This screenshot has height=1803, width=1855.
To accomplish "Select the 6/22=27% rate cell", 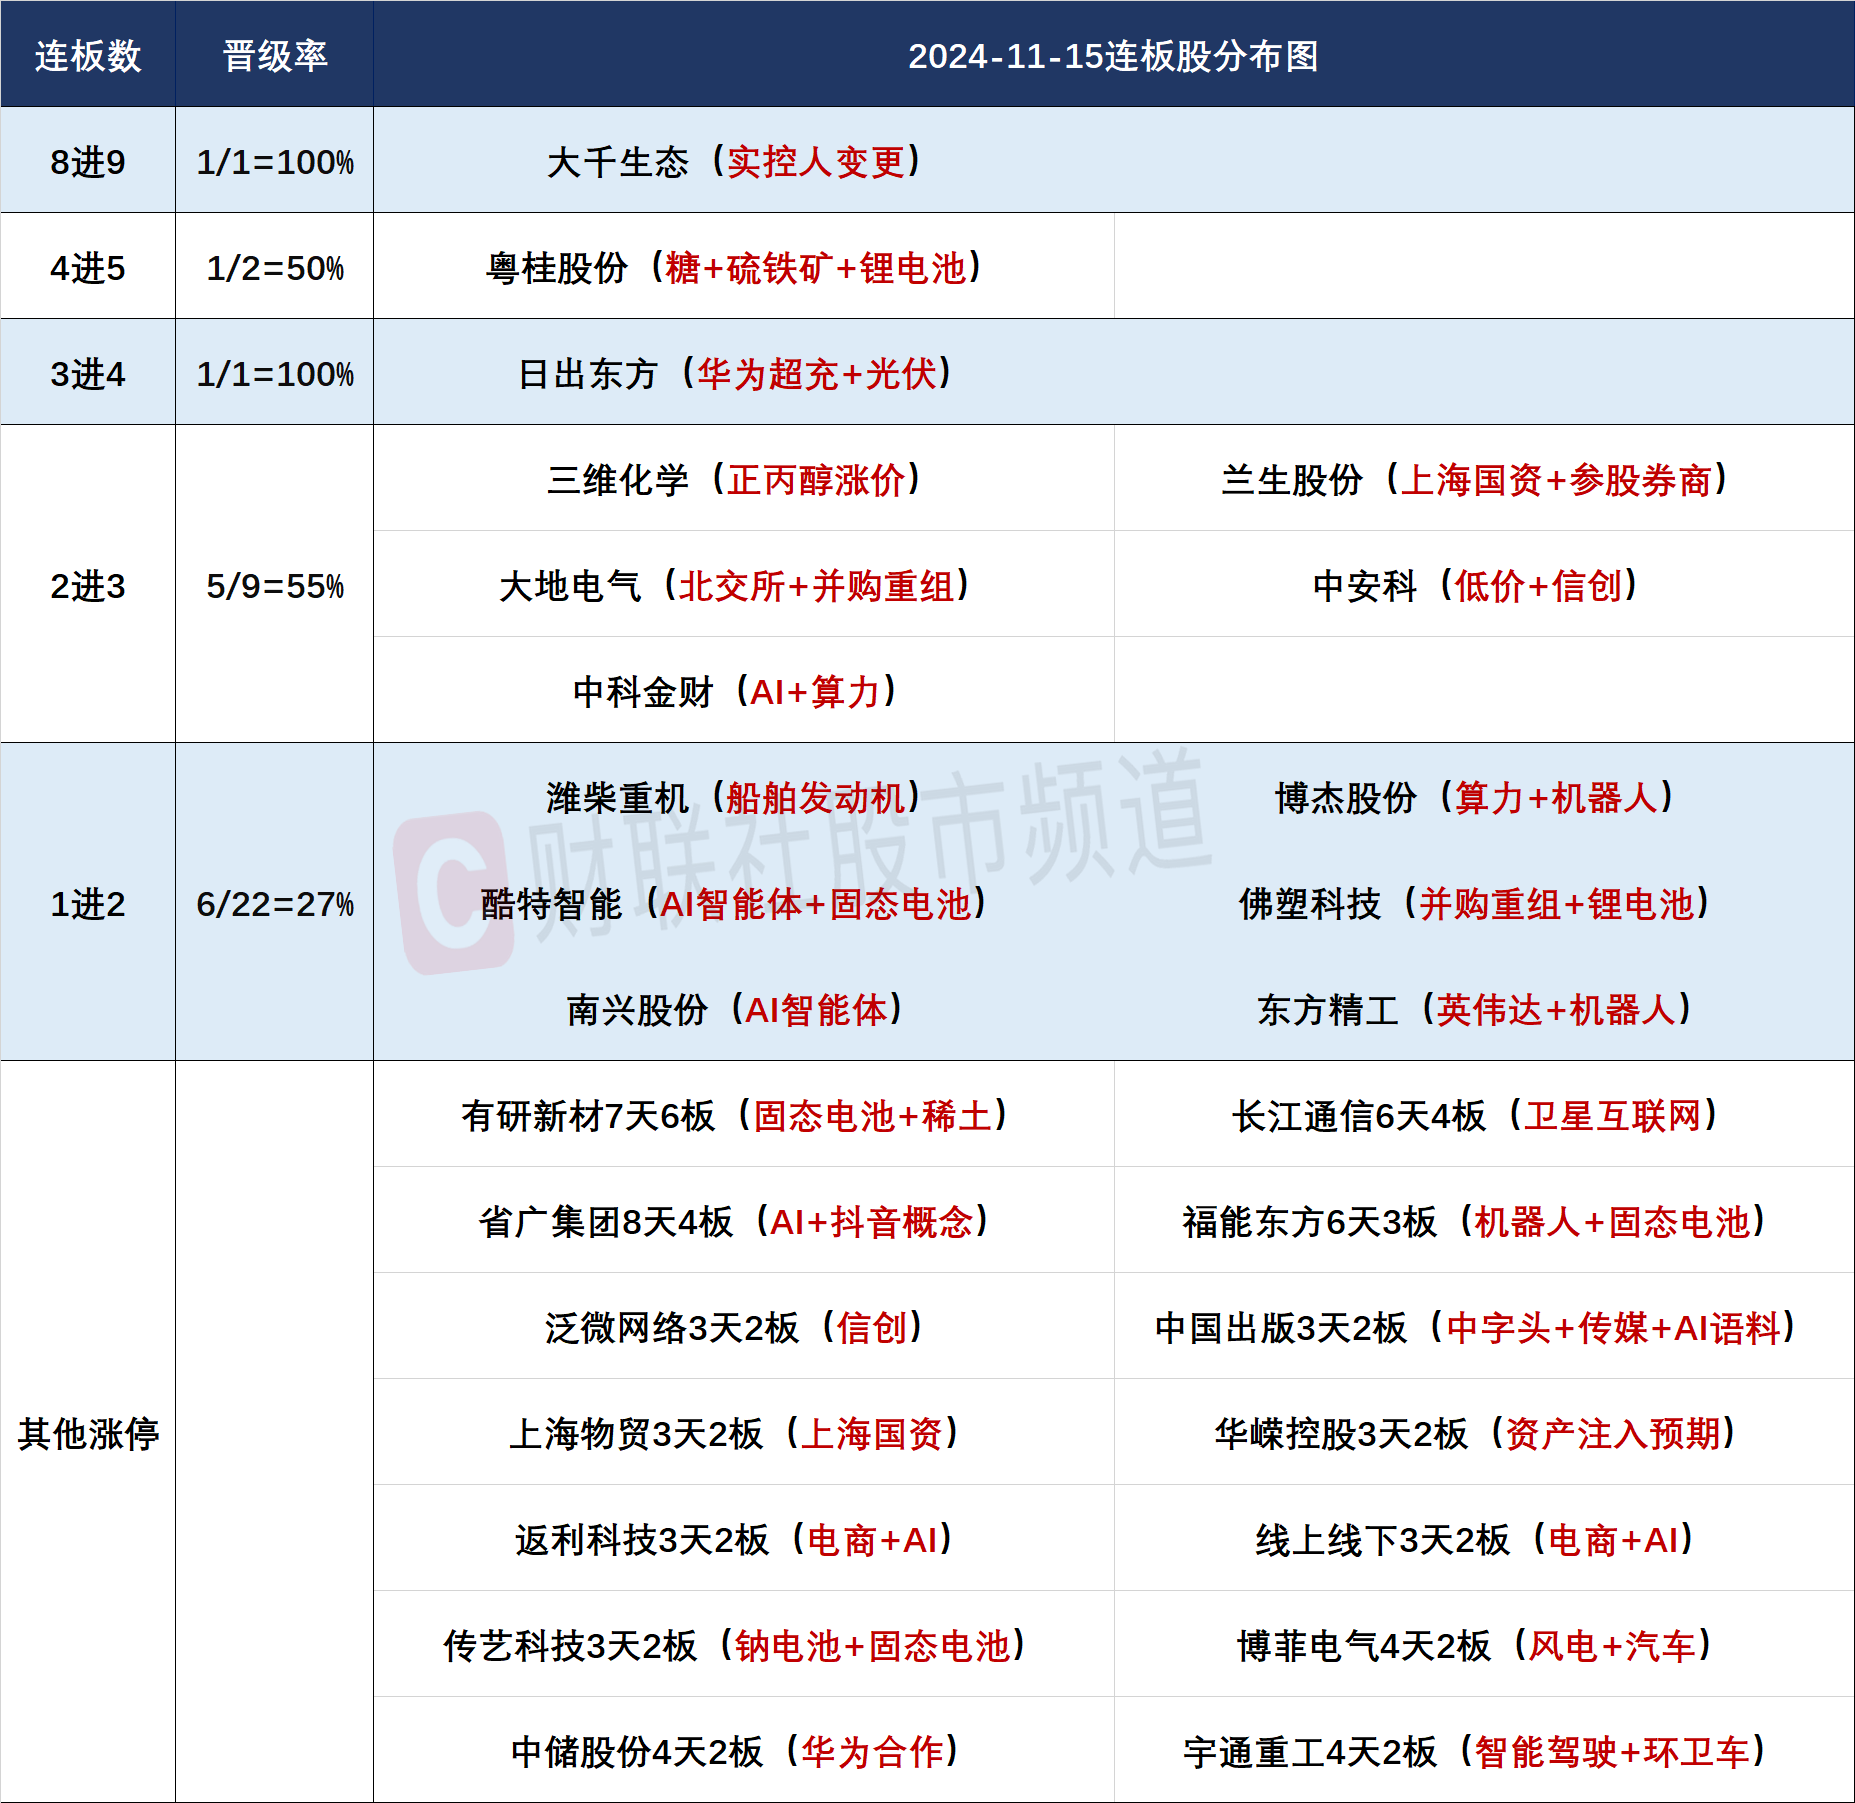I will coord(275,904).
